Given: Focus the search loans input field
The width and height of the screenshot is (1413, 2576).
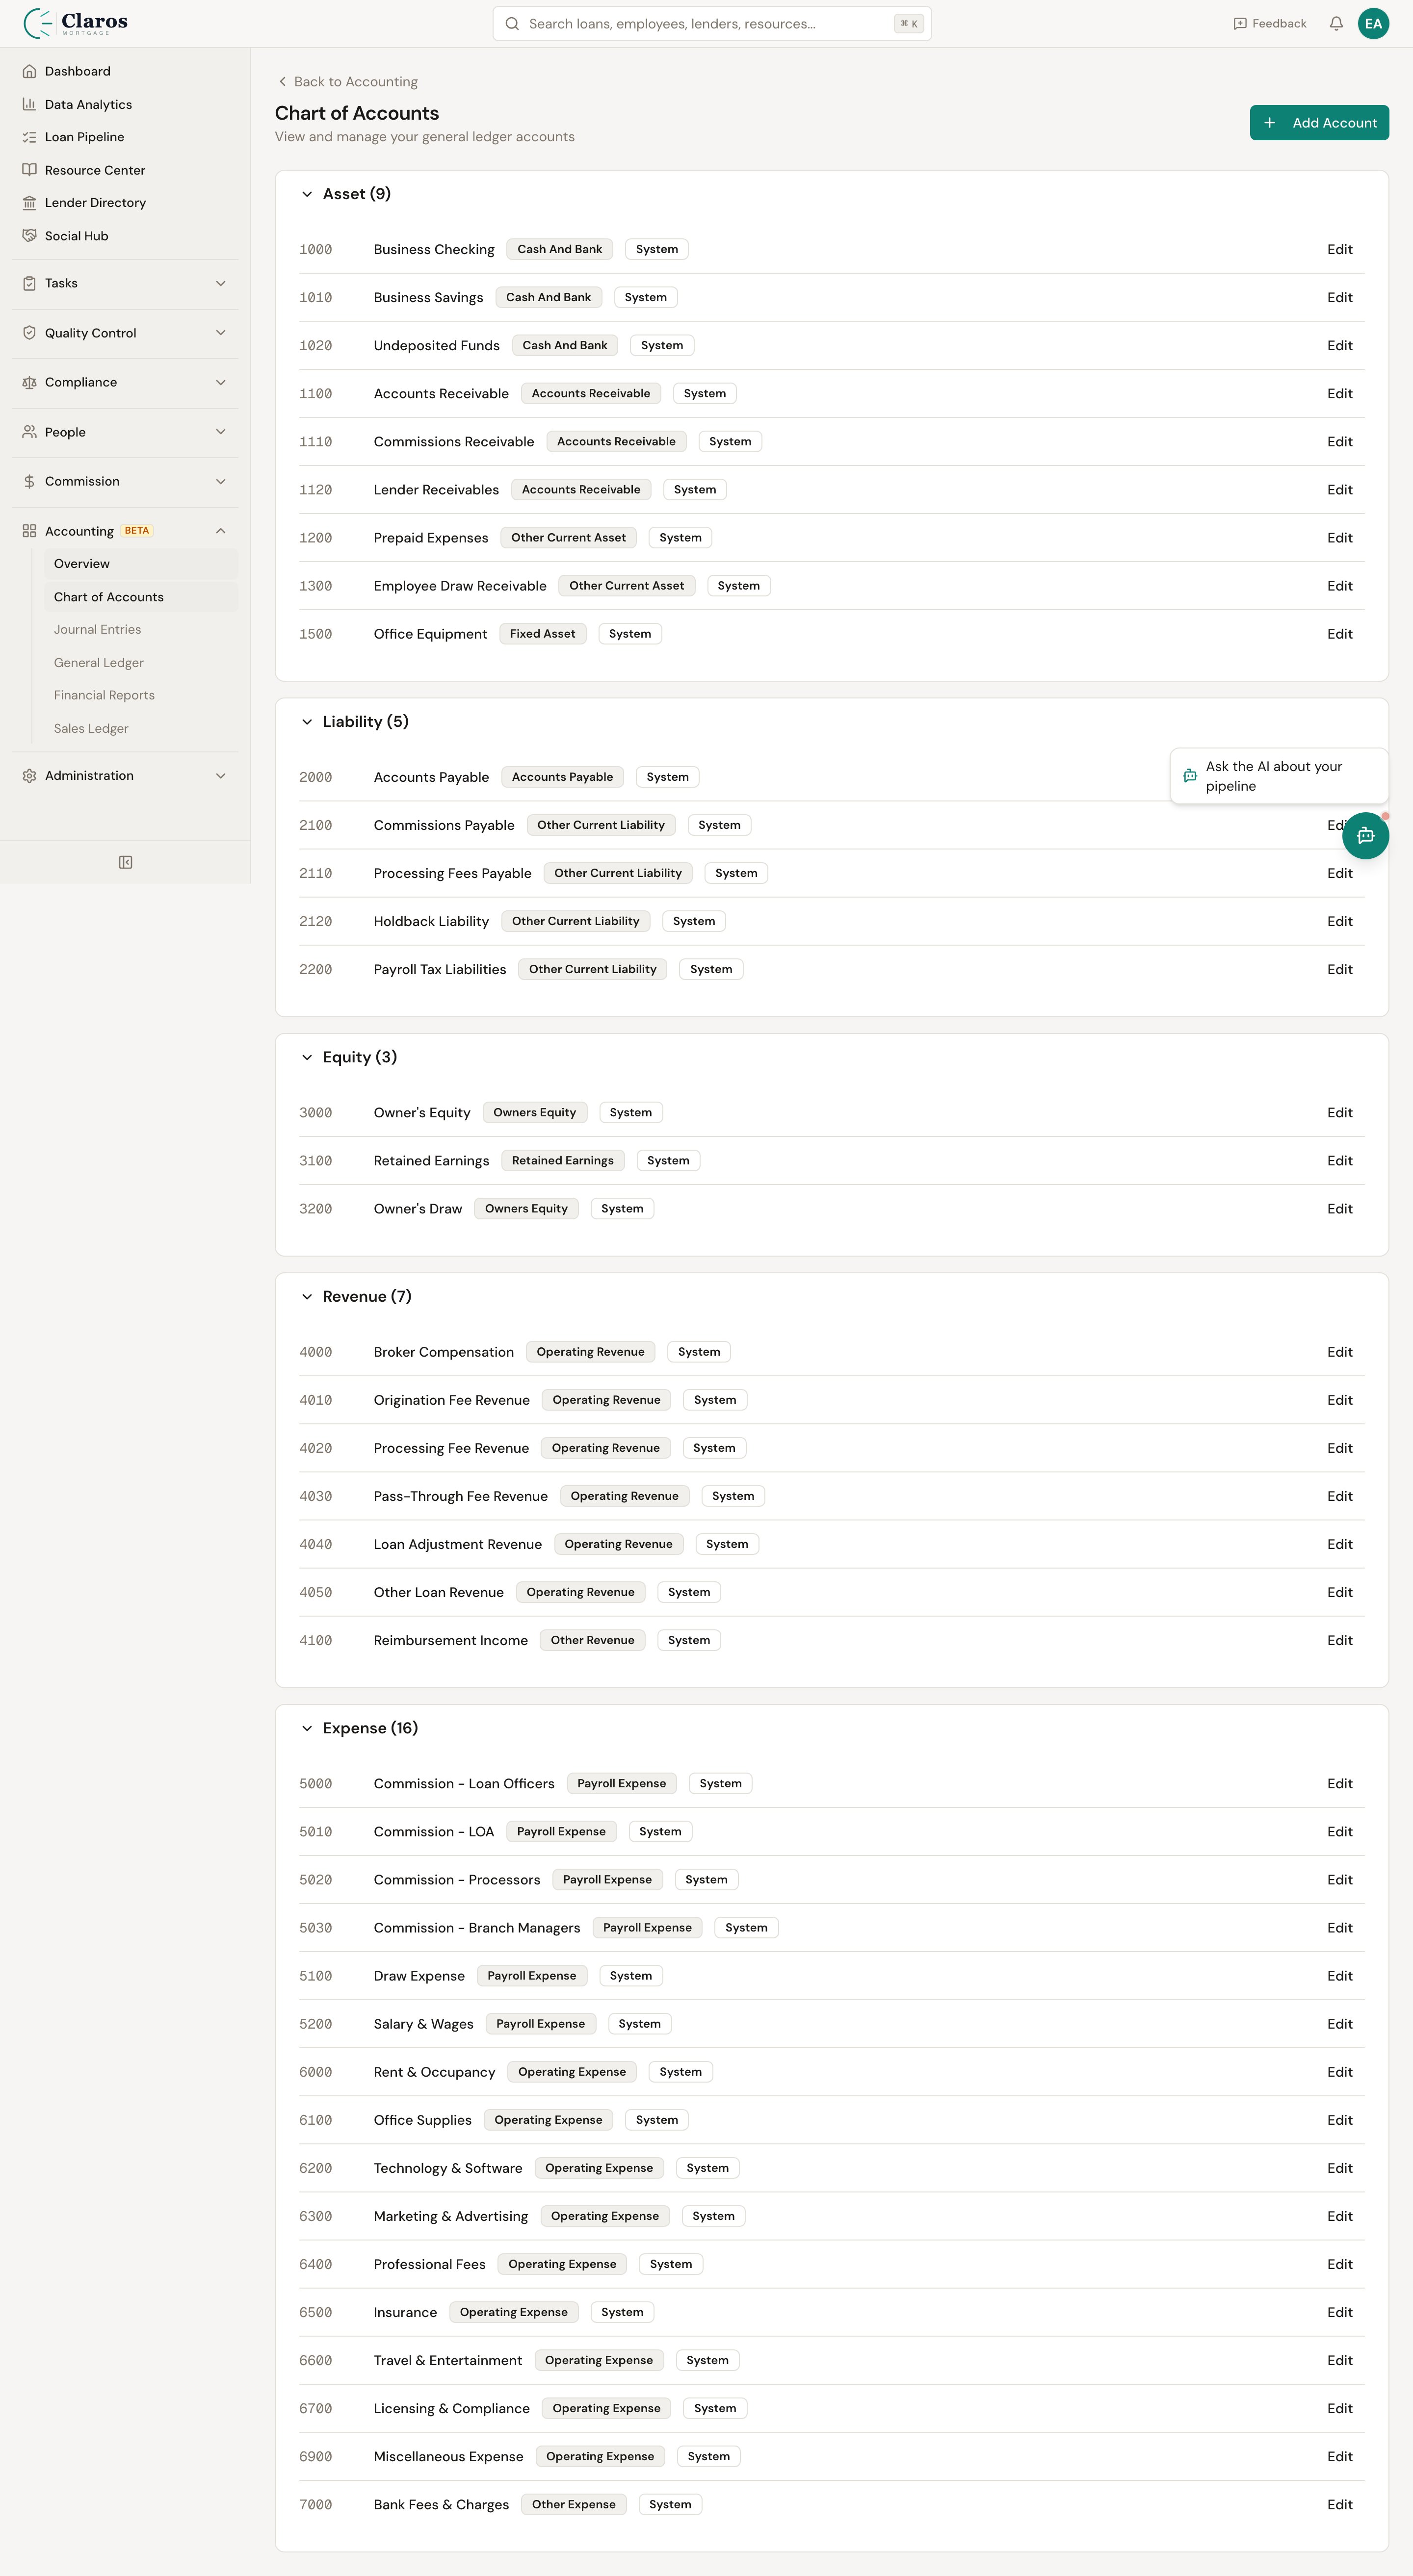Looking at the screenshot, I should [711, 24].
